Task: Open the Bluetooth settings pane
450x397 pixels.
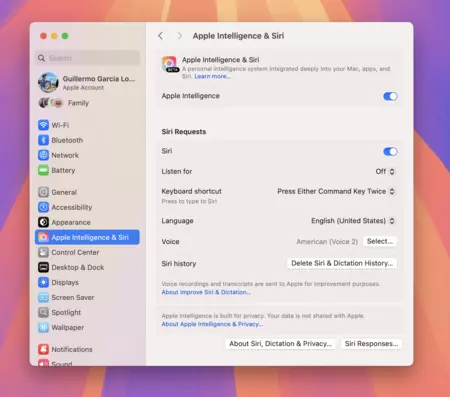Action: click(x=87, y=140)
